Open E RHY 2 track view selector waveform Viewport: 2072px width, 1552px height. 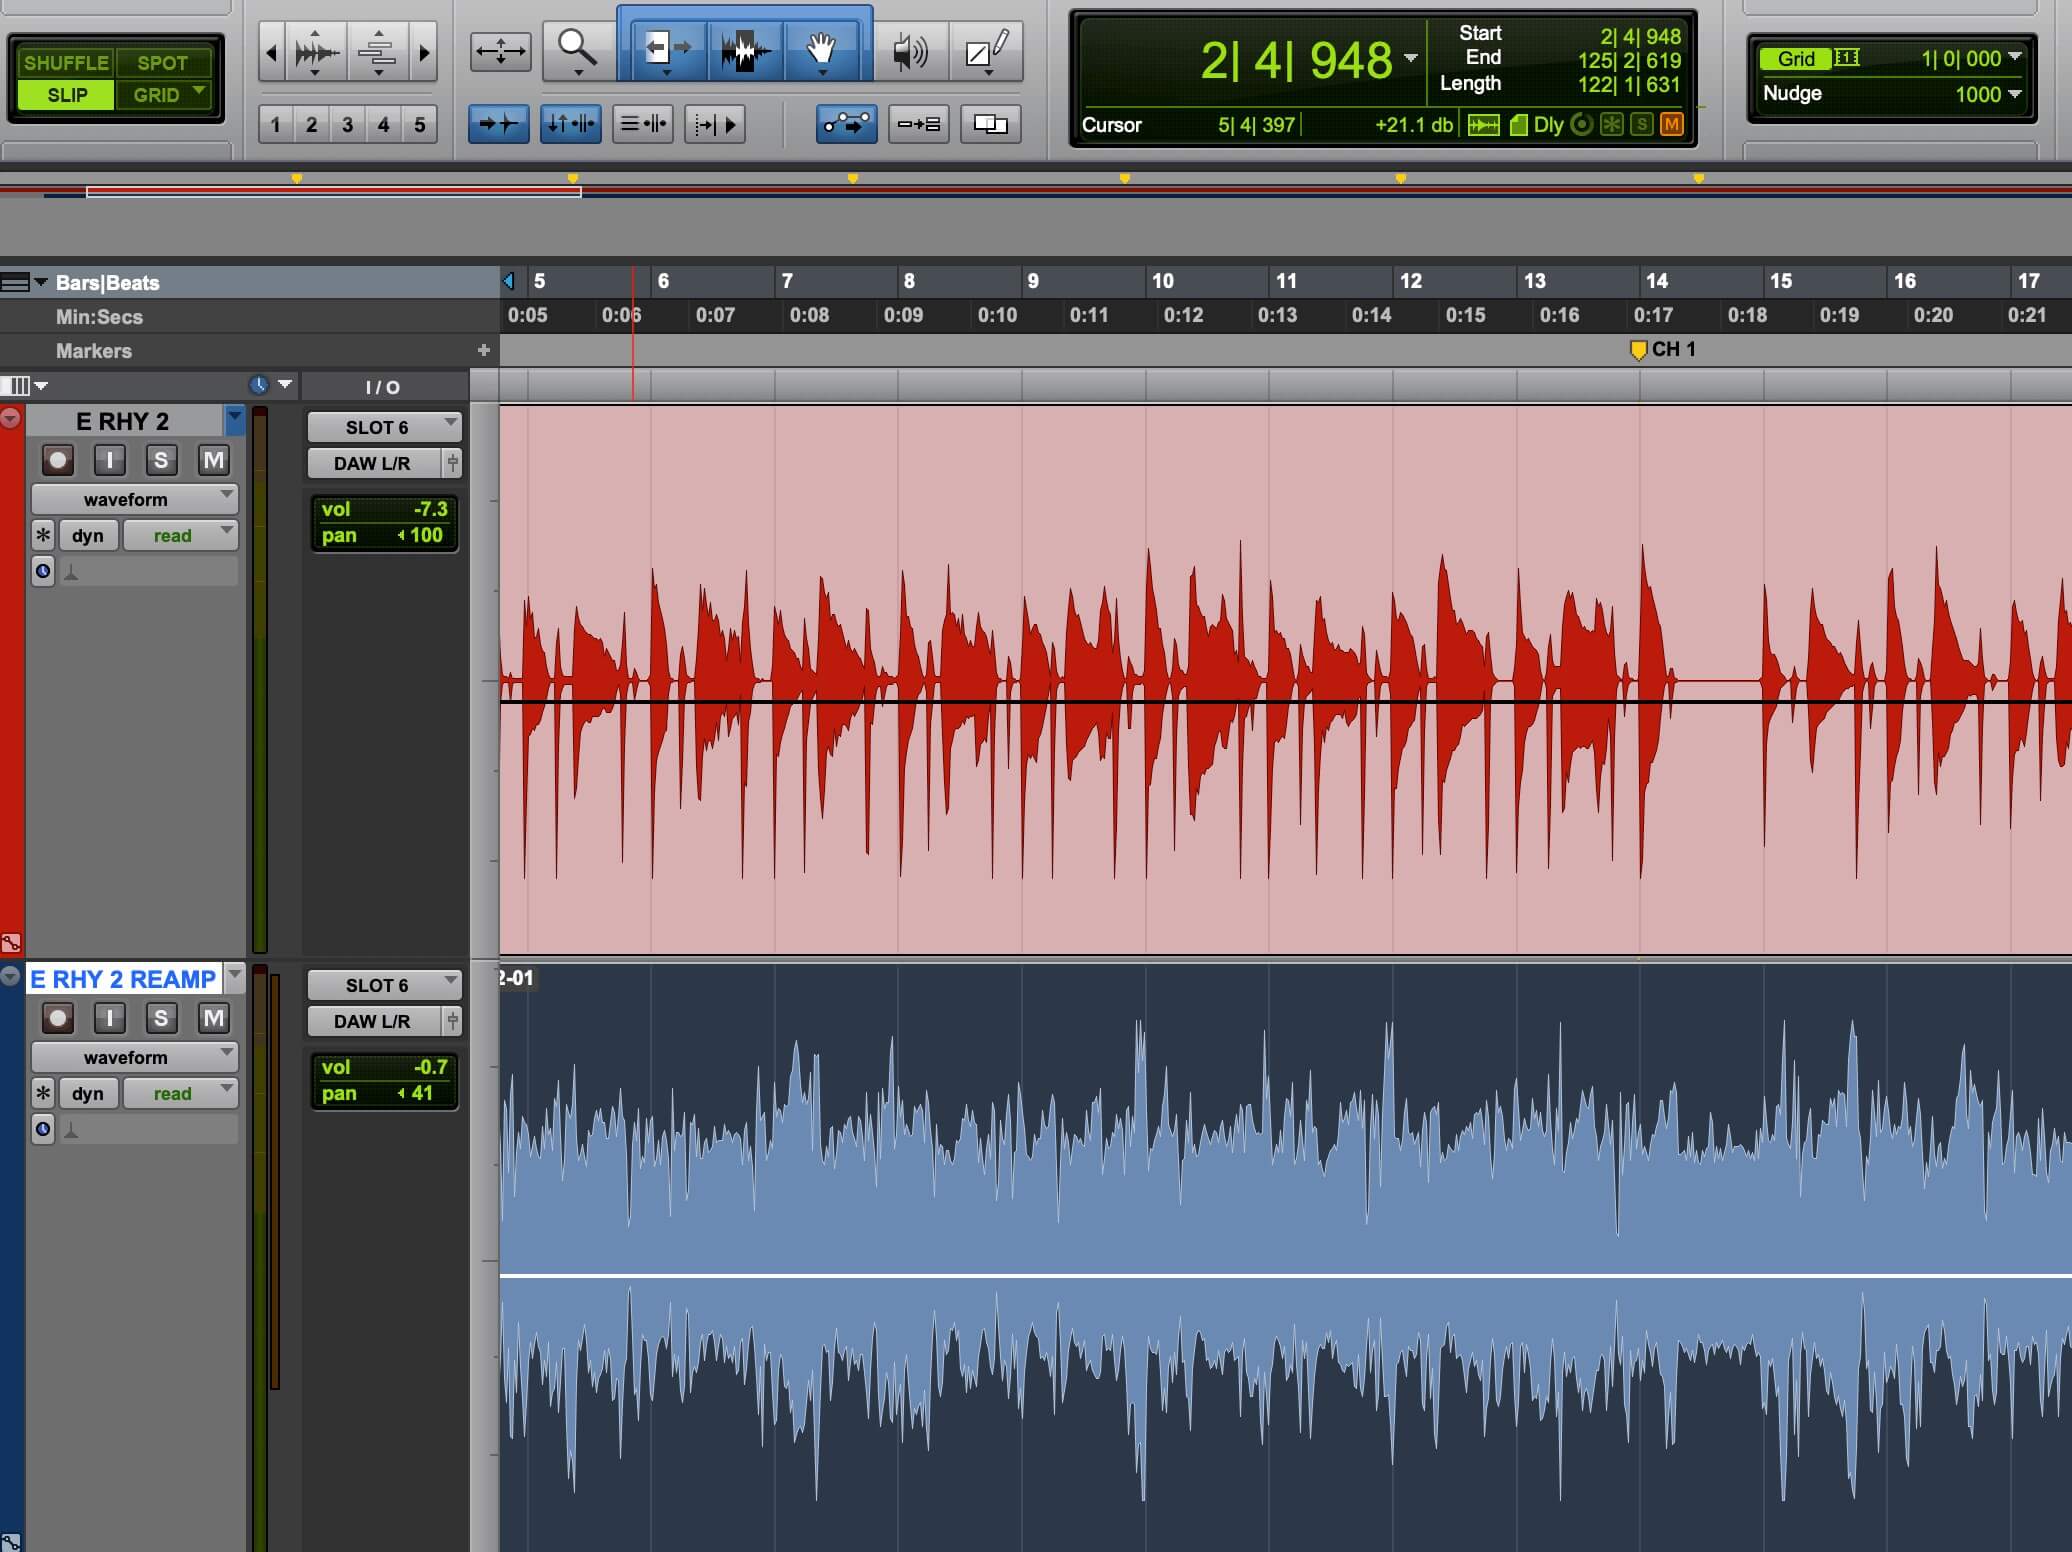[x=134, y=499]
